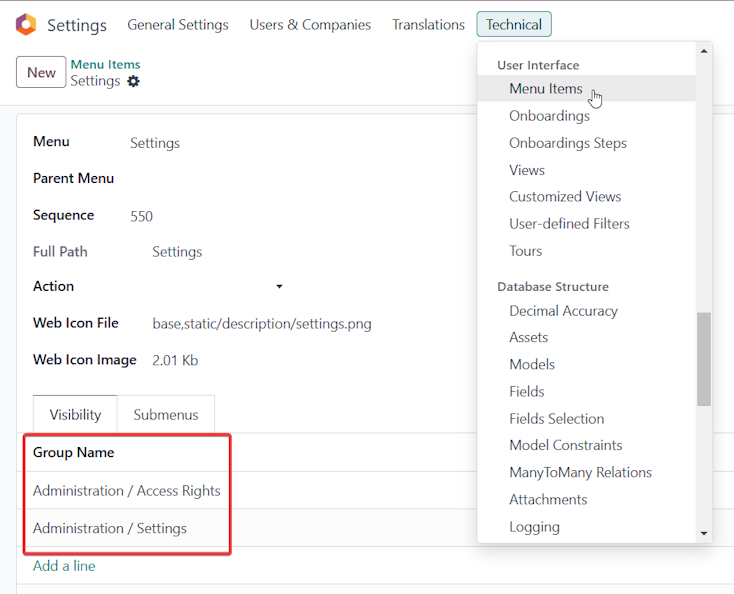Open the gear actions icon beside Settings
Screen dimensions: 734x594
[x=133, y=81]
